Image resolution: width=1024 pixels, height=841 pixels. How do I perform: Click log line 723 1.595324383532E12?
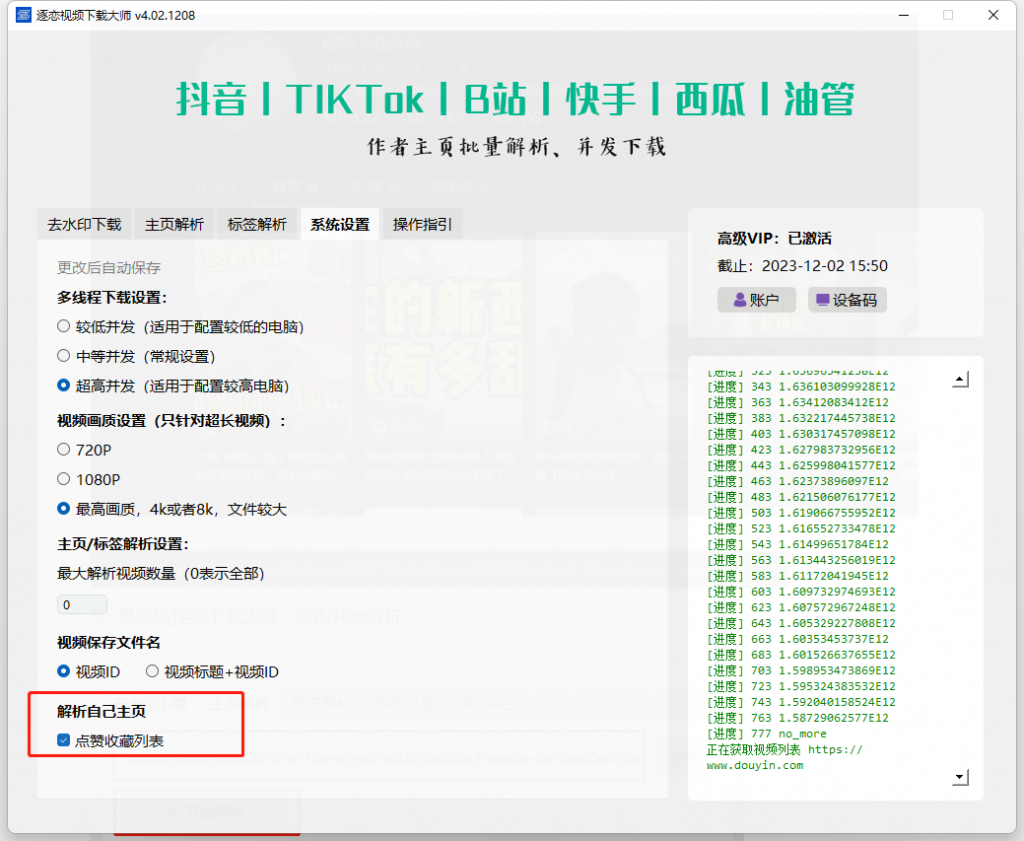pyautogui.click(x=801, y=686)
